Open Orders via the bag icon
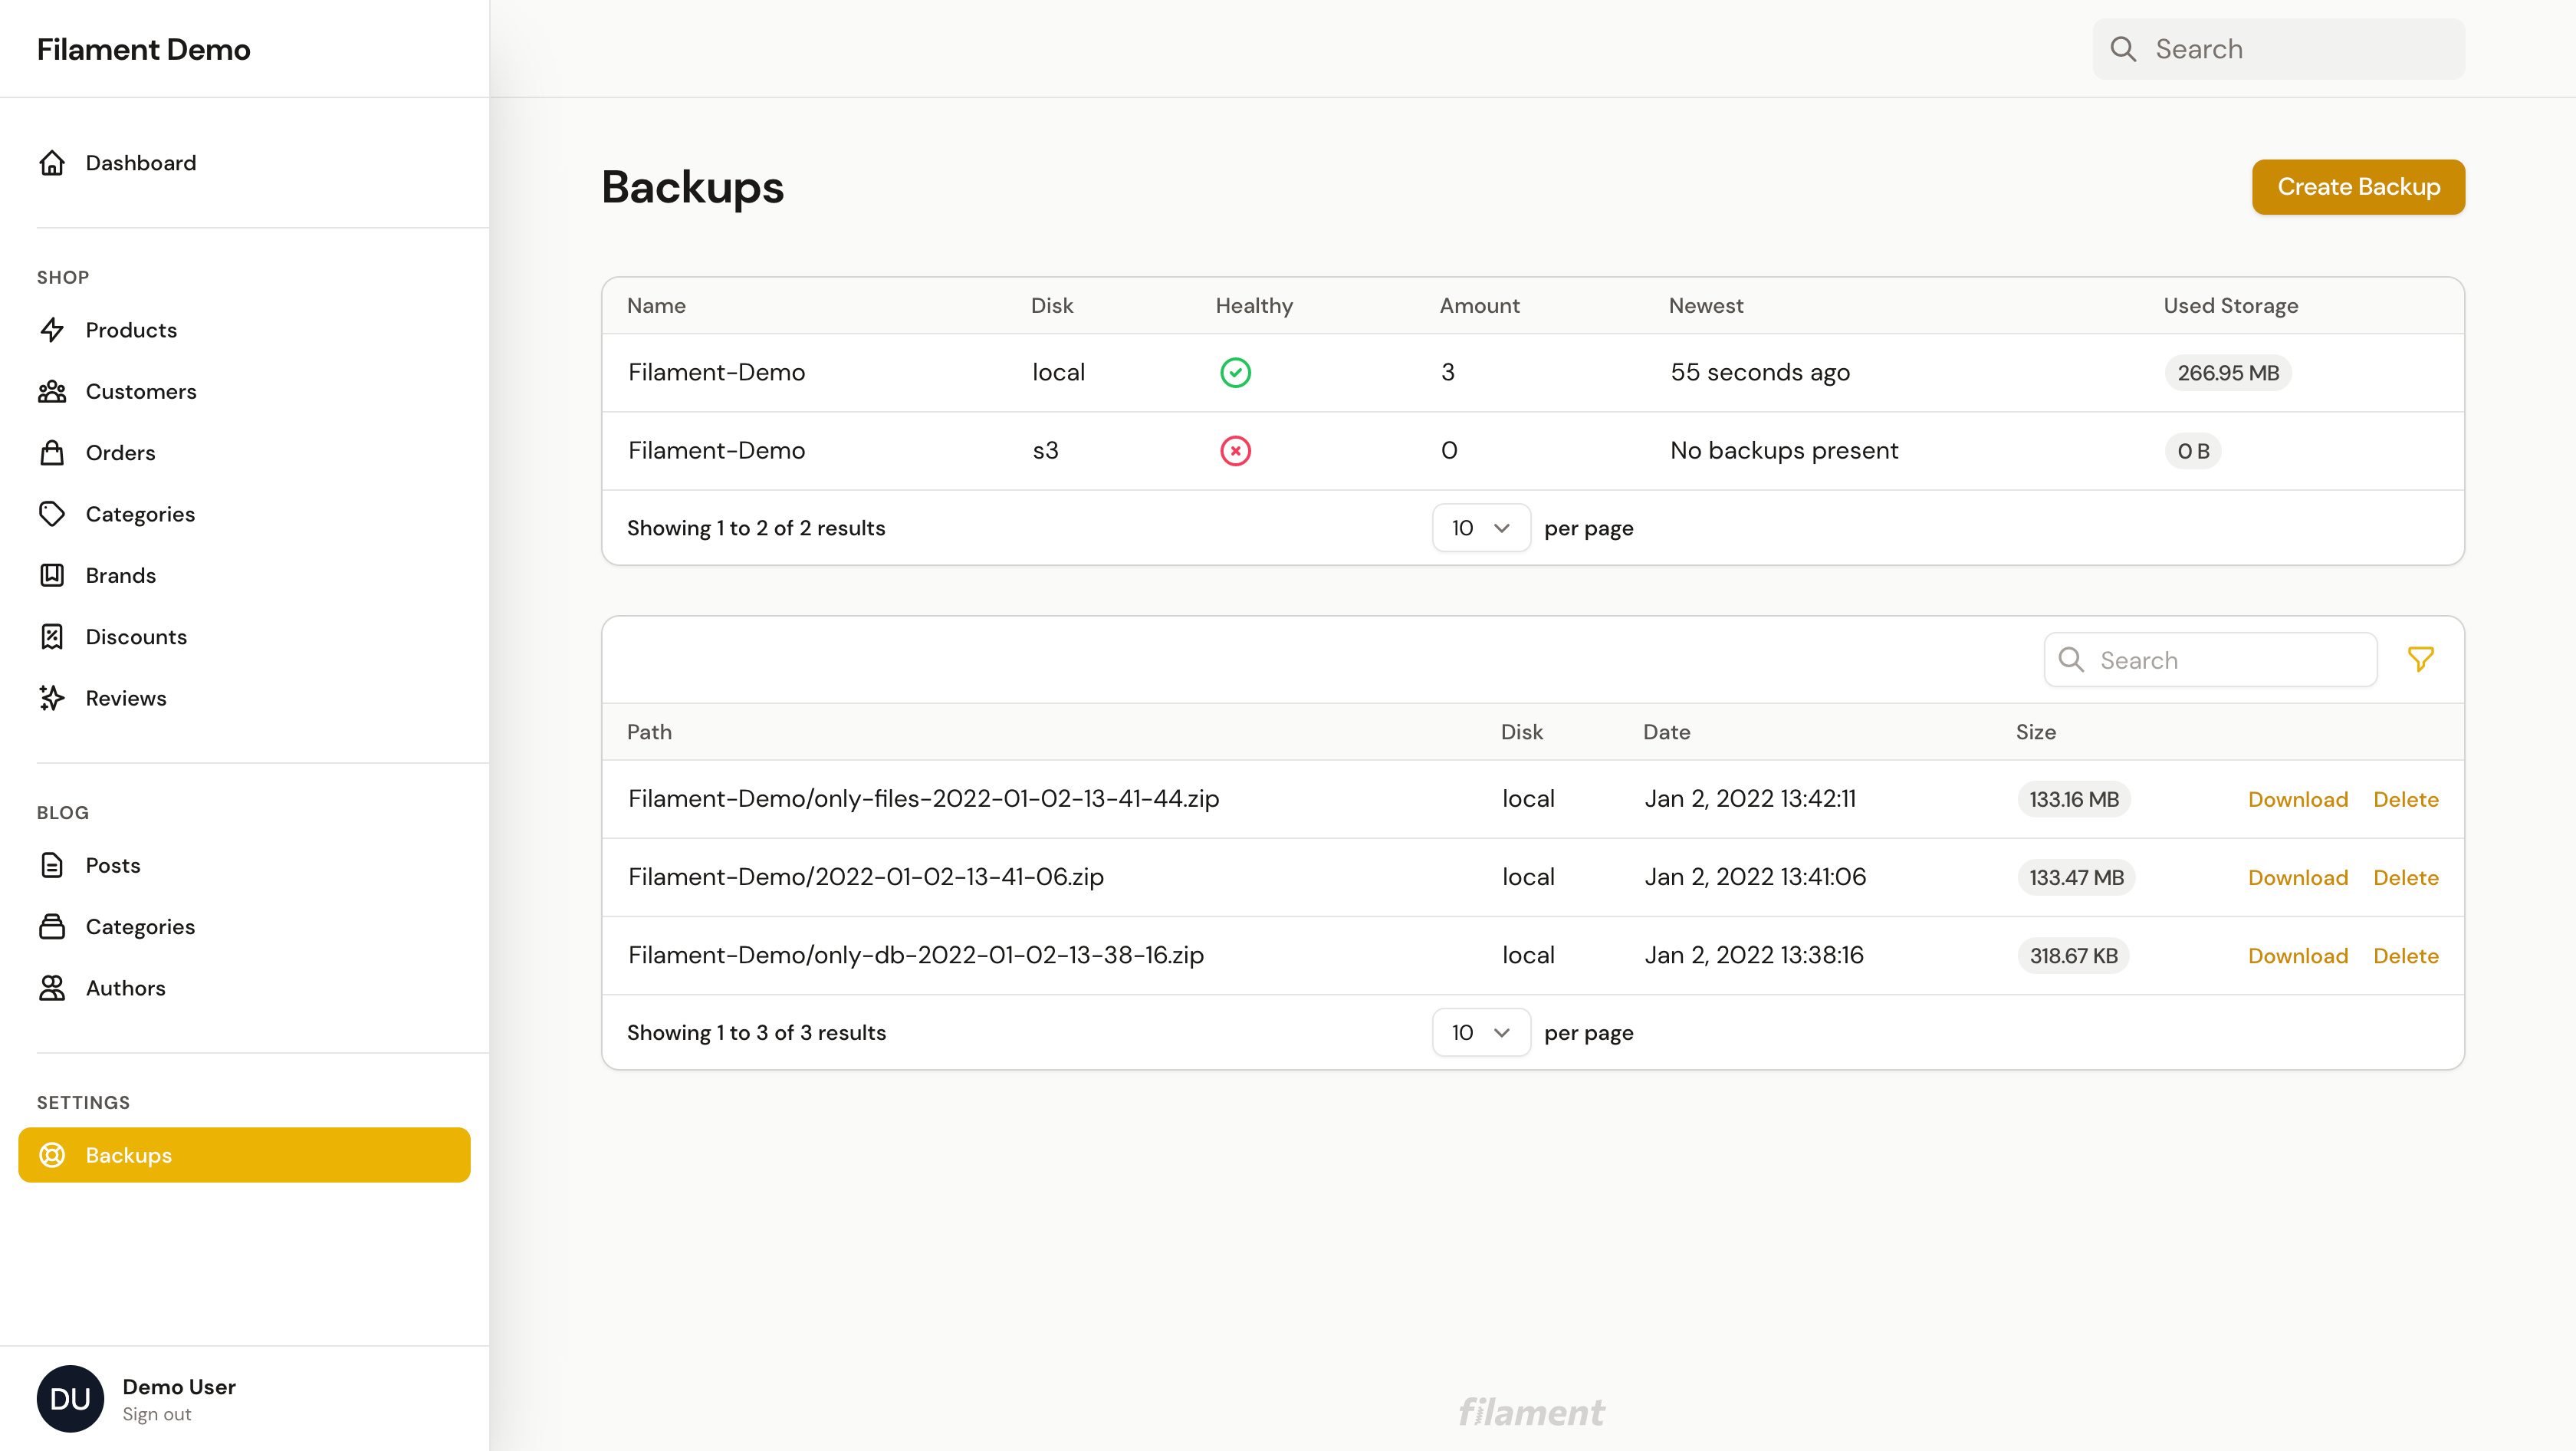The height and width of the screenshot is (1451, 2576). point(53,452)
